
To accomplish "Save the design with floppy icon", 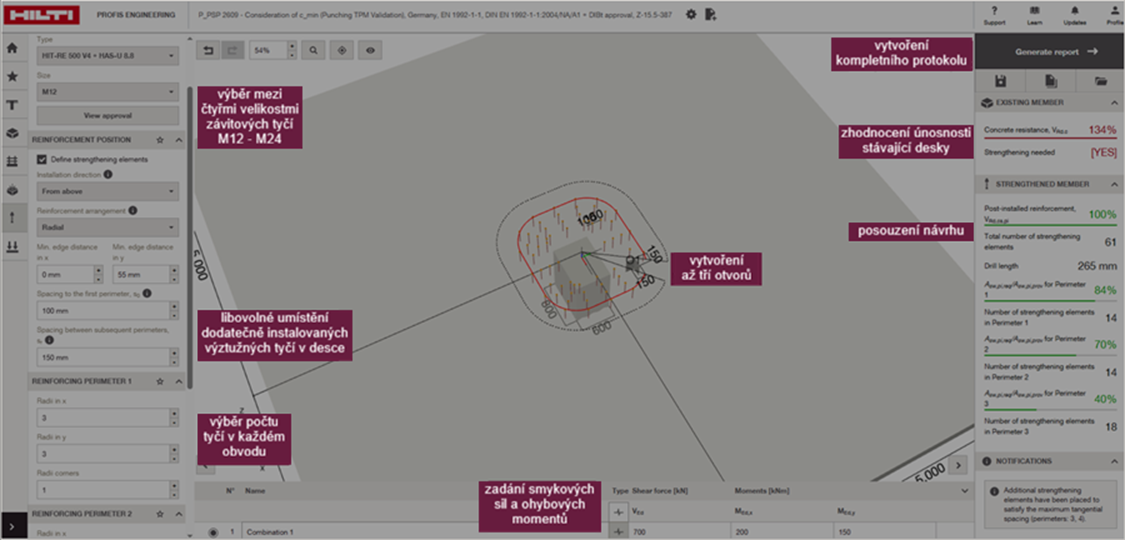I will click(x=999, y=81).
